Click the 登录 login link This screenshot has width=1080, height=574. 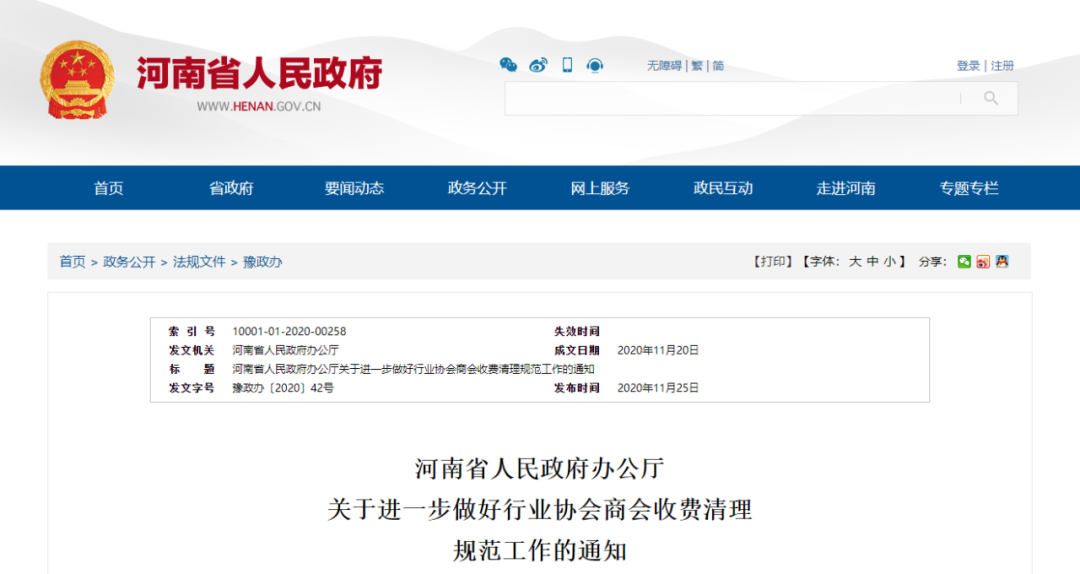pos(967,66)
